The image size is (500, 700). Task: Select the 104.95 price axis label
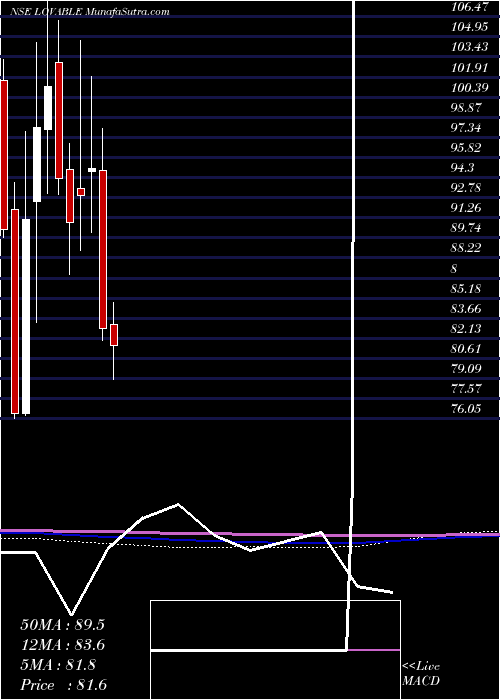click(x=470, y=26)
